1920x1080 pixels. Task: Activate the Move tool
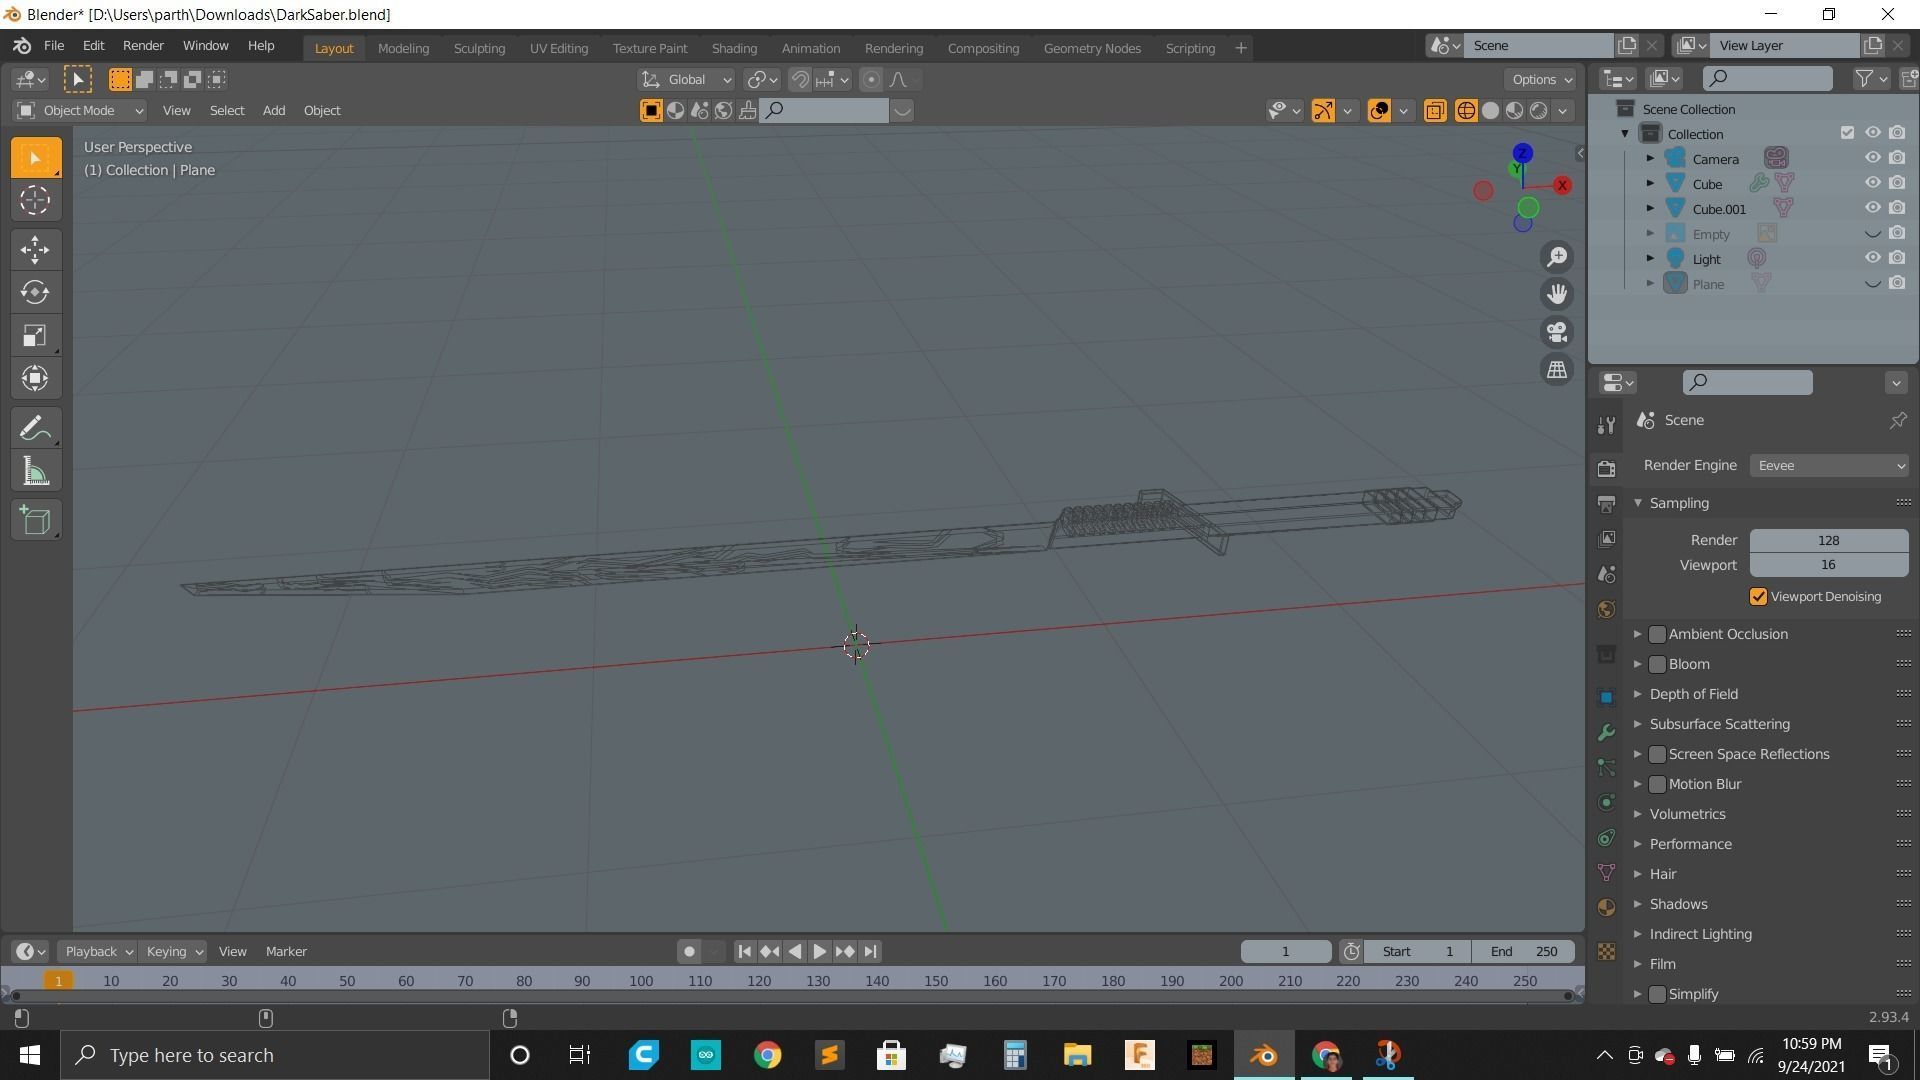tap(35, 250)
